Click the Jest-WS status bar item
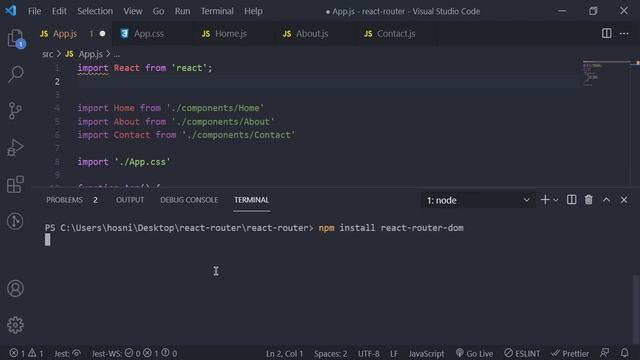640x360 pixels. tap(134, 353)
